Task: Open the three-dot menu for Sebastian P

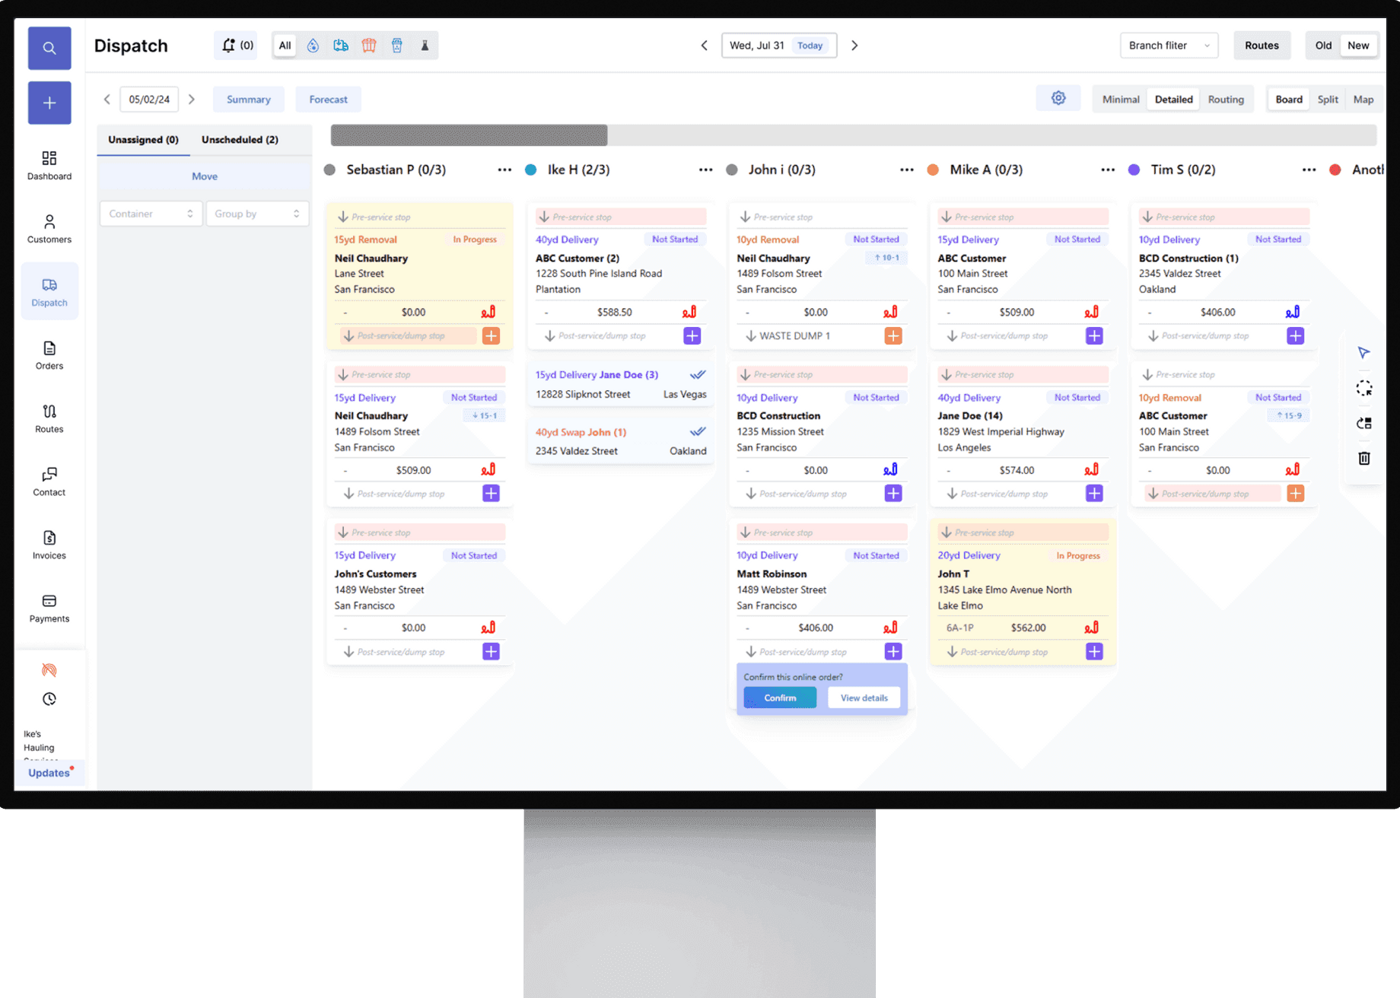Action: pos(505,170)
